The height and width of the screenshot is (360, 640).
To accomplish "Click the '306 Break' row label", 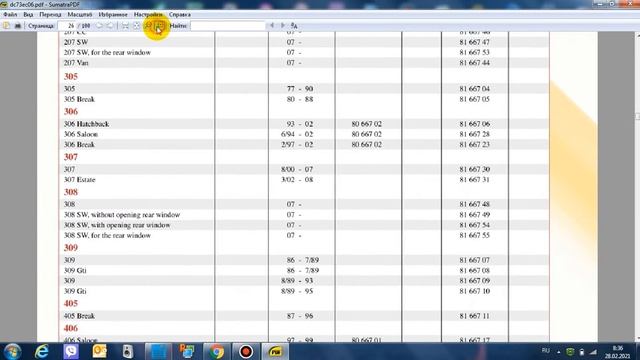I will [x=79, y=144].
